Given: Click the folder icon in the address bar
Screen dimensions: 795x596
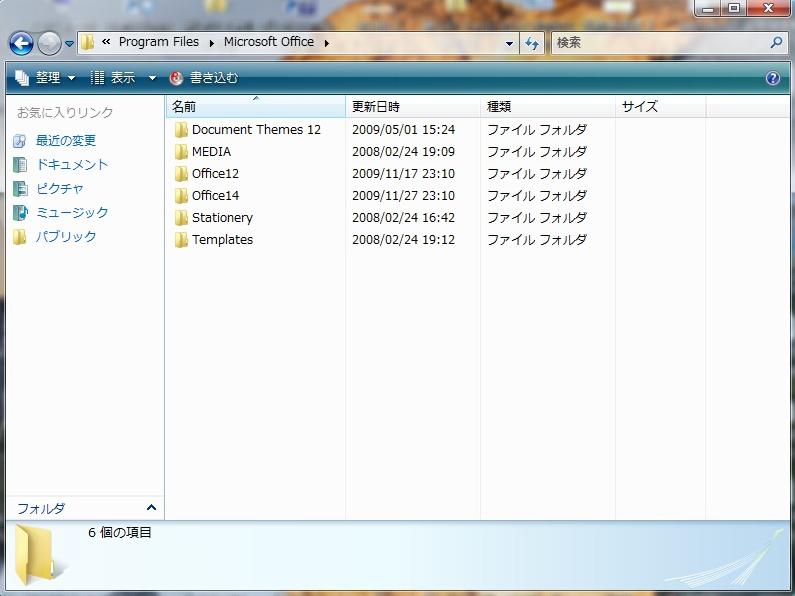Looking at the screenshot, I should (87, 43).
